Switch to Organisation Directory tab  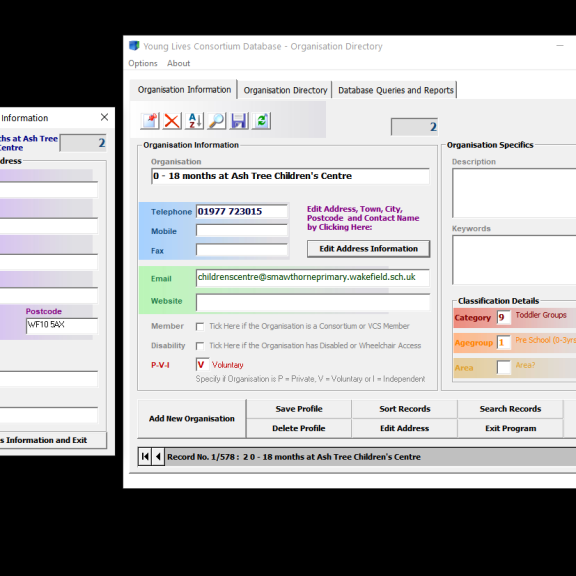[285, 90]
